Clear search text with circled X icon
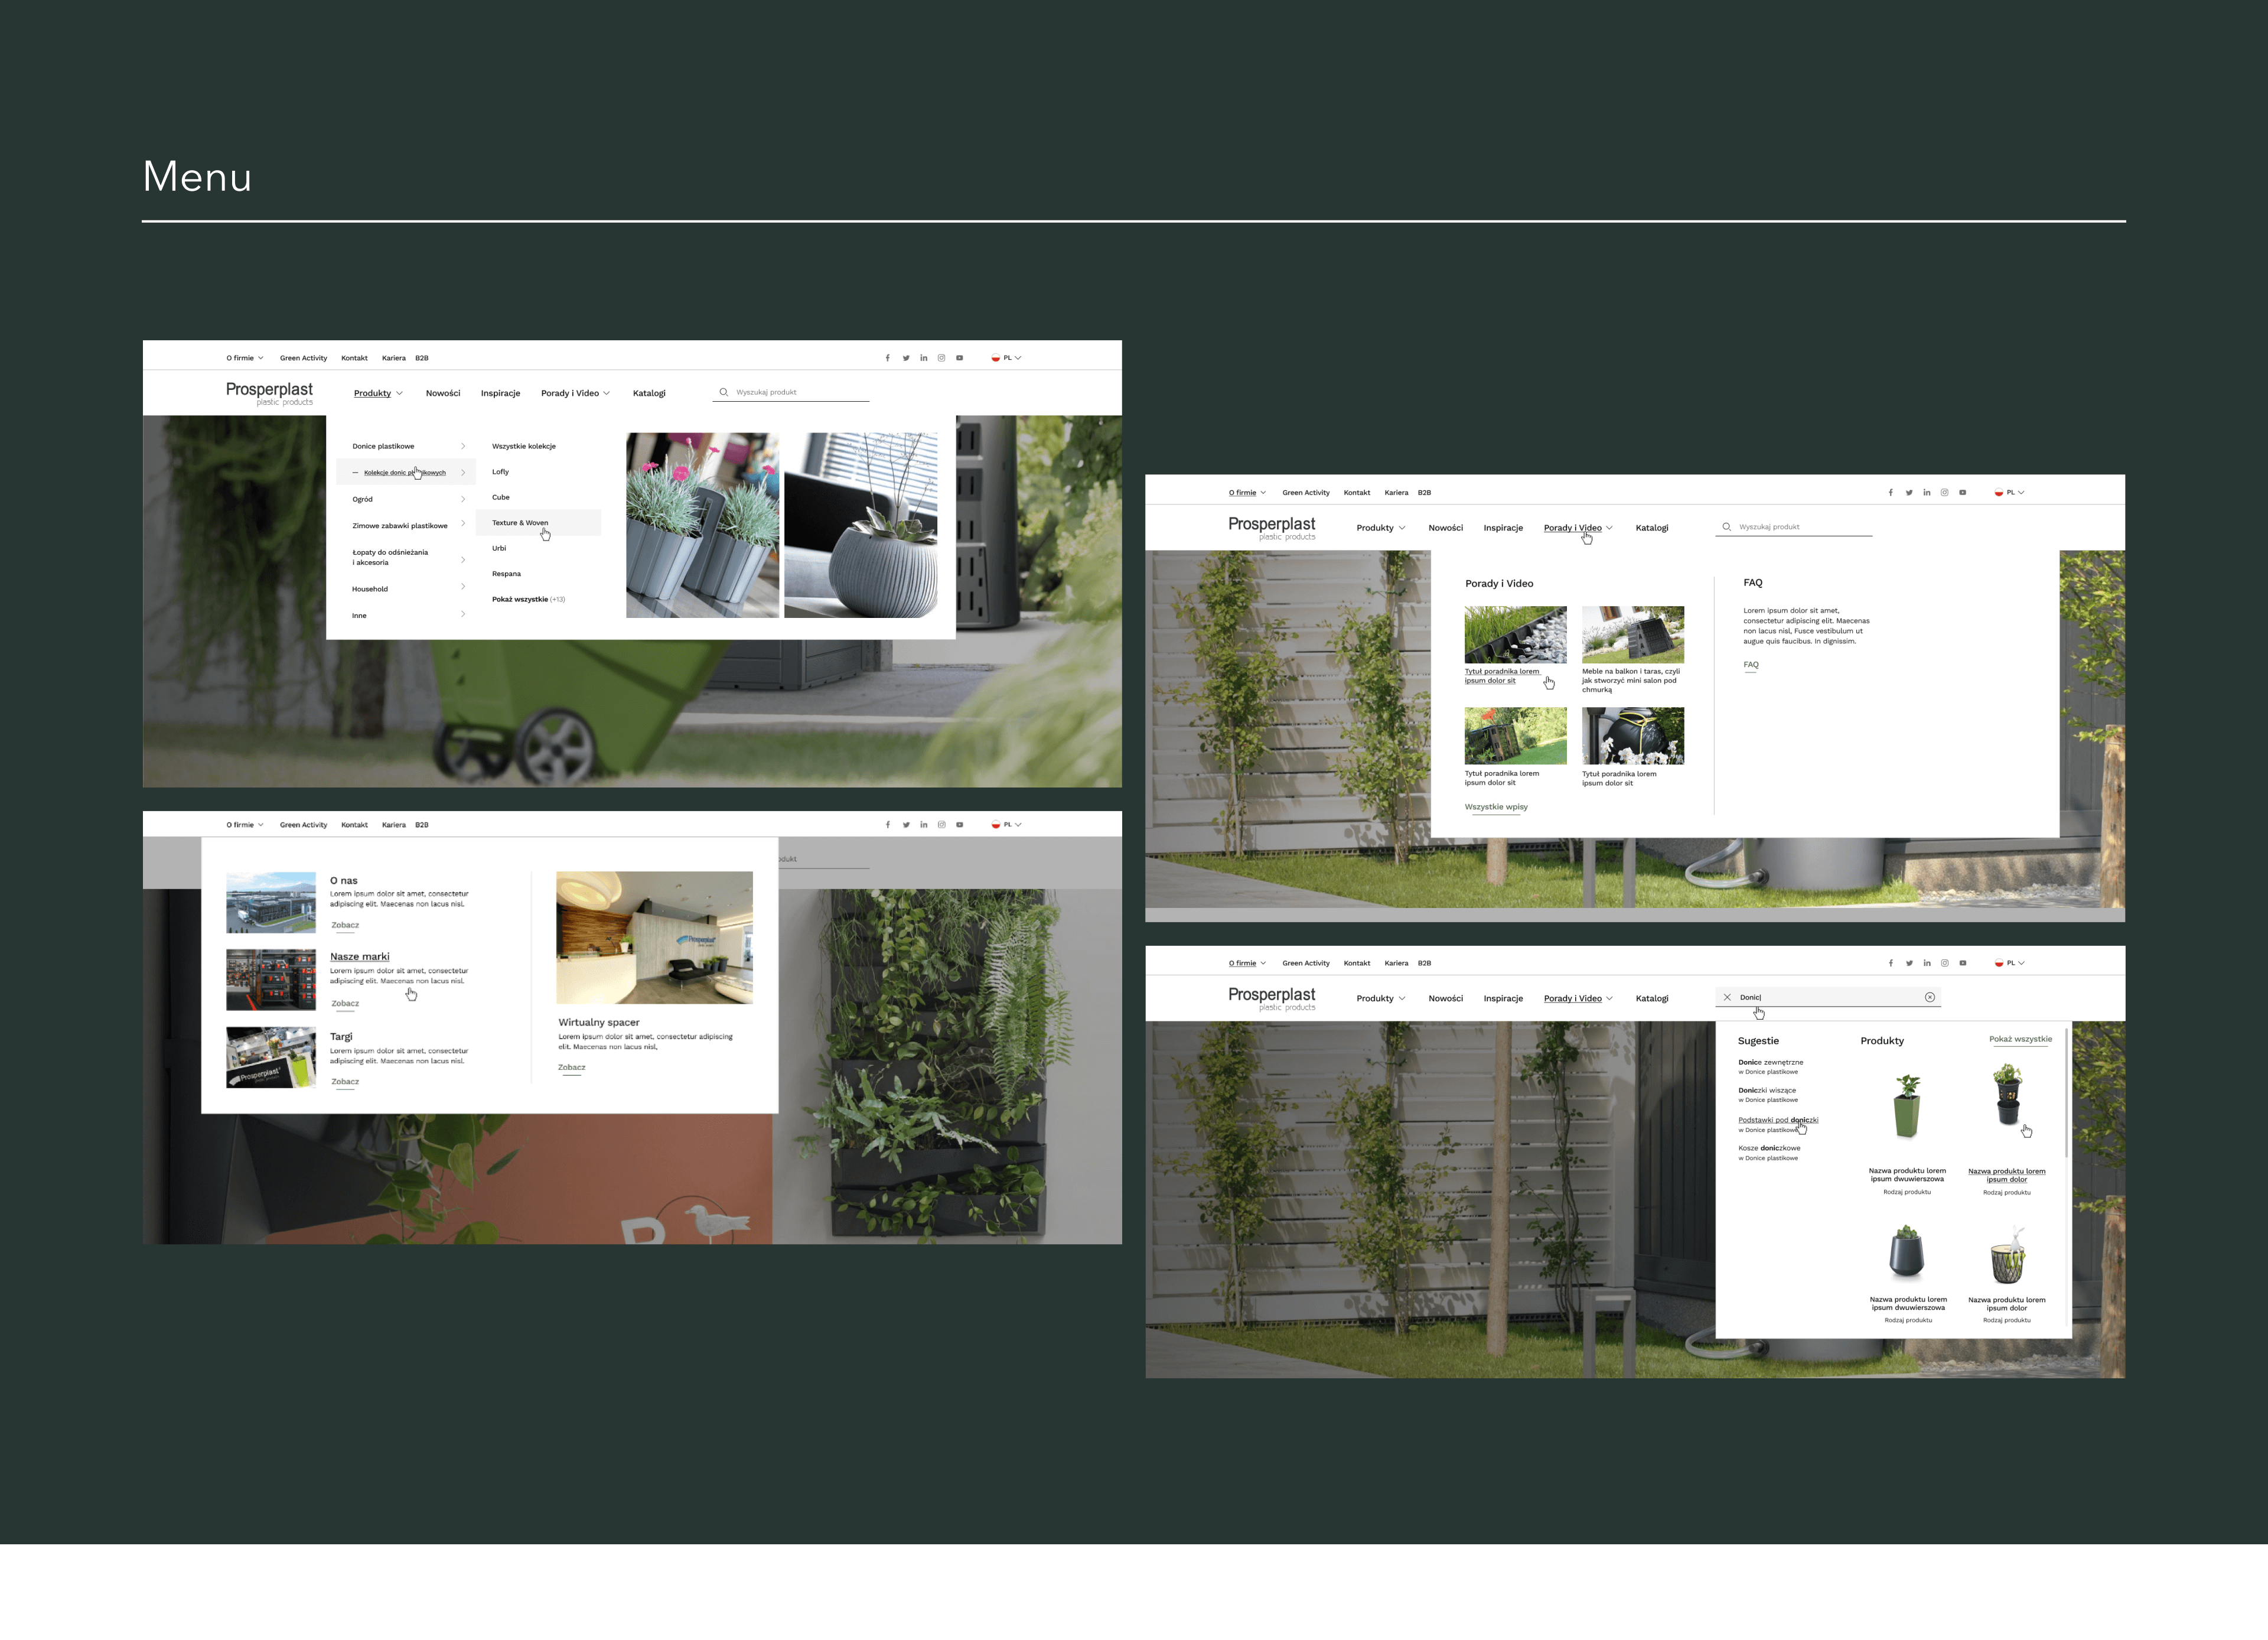Screen dimensions: 2268x1640 [1929, 997]
